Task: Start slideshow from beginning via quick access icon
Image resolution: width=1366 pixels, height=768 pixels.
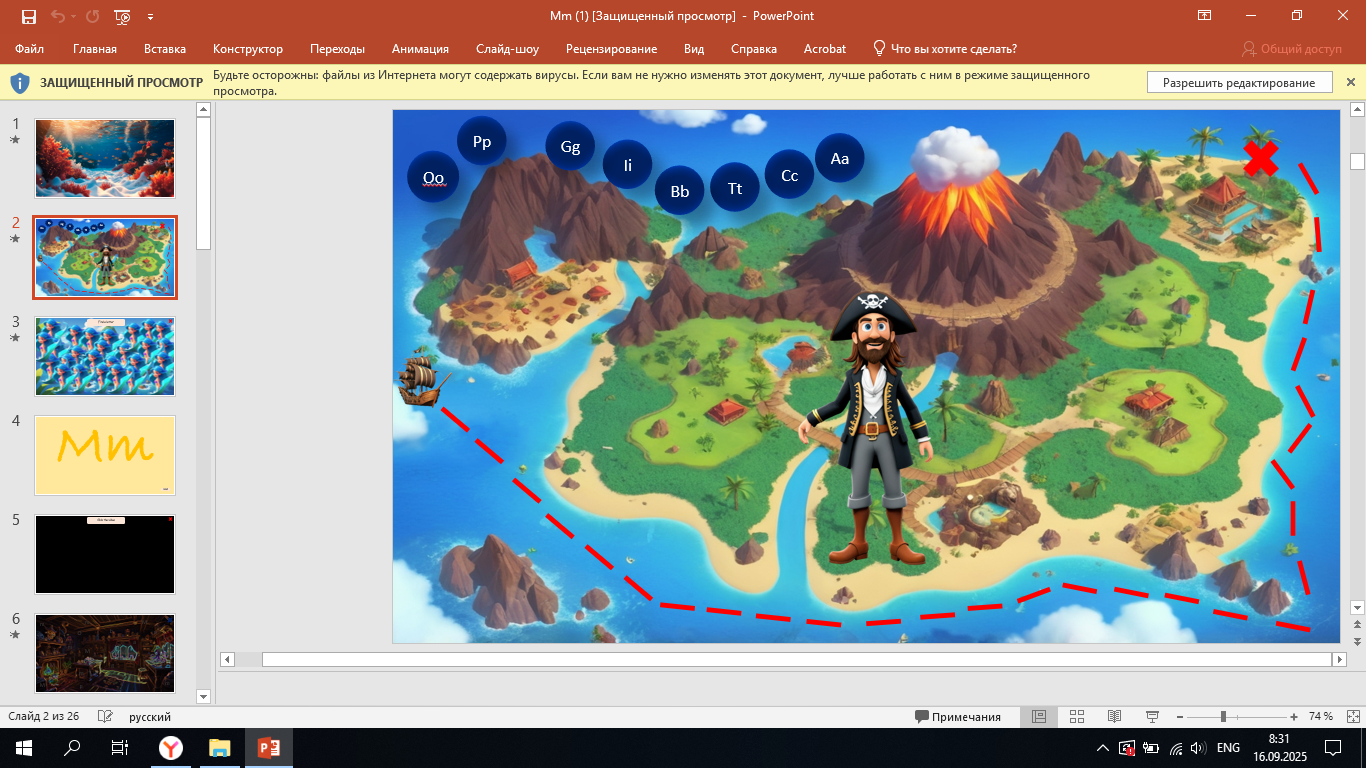Action: pyautogui.click(x=123, y=16)
